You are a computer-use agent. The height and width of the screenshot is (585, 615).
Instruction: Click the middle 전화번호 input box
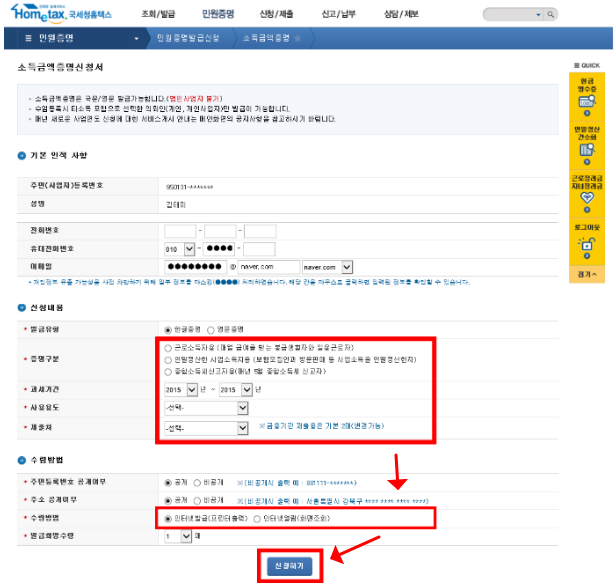220,231
